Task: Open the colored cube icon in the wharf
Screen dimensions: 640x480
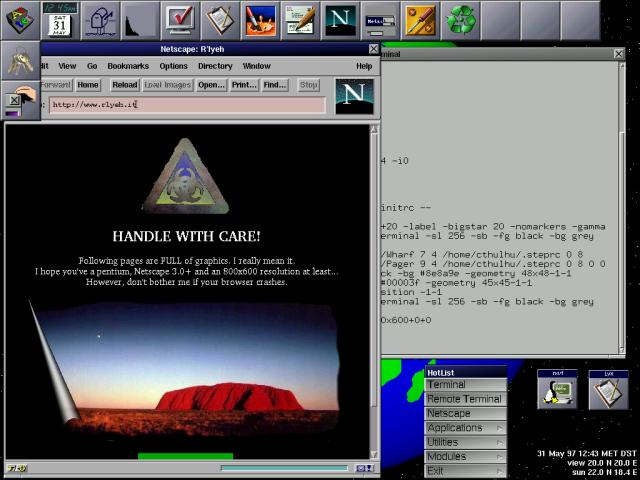Action: tap(20, 20)
